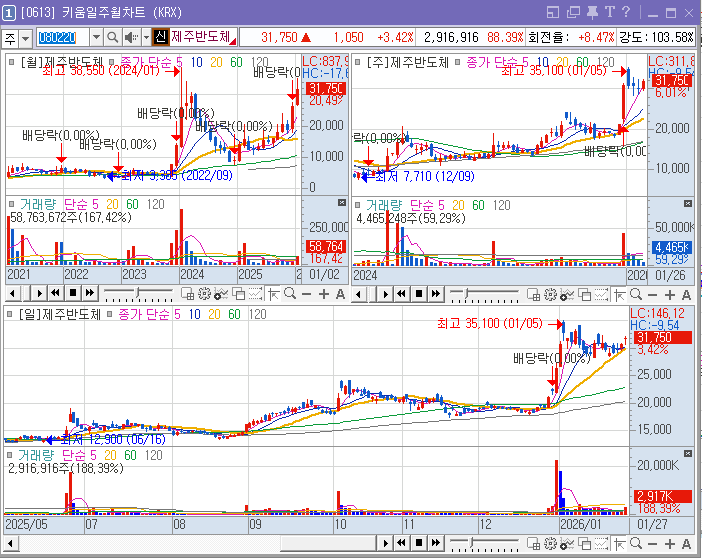
Task: Click the daily scrollbar's left arrow button
Action: tap(11, 544)
